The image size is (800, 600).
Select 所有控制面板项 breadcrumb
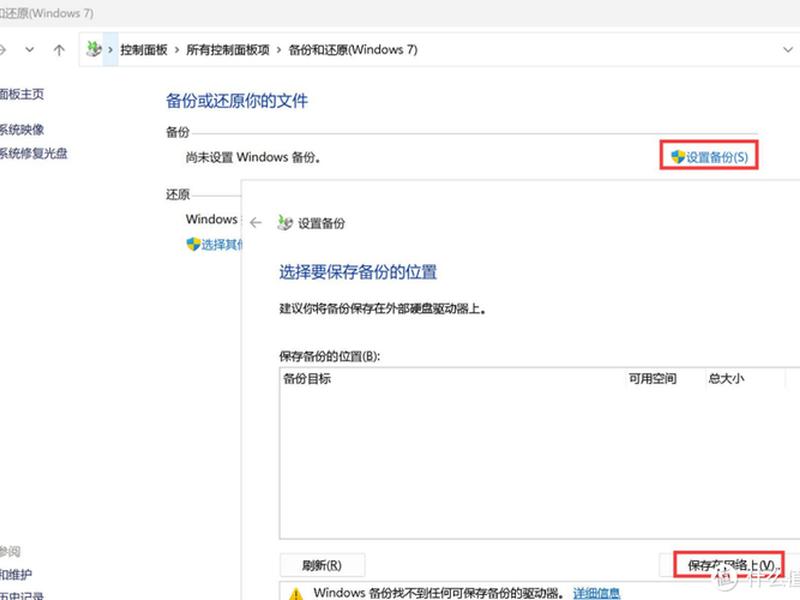(228, 49)
